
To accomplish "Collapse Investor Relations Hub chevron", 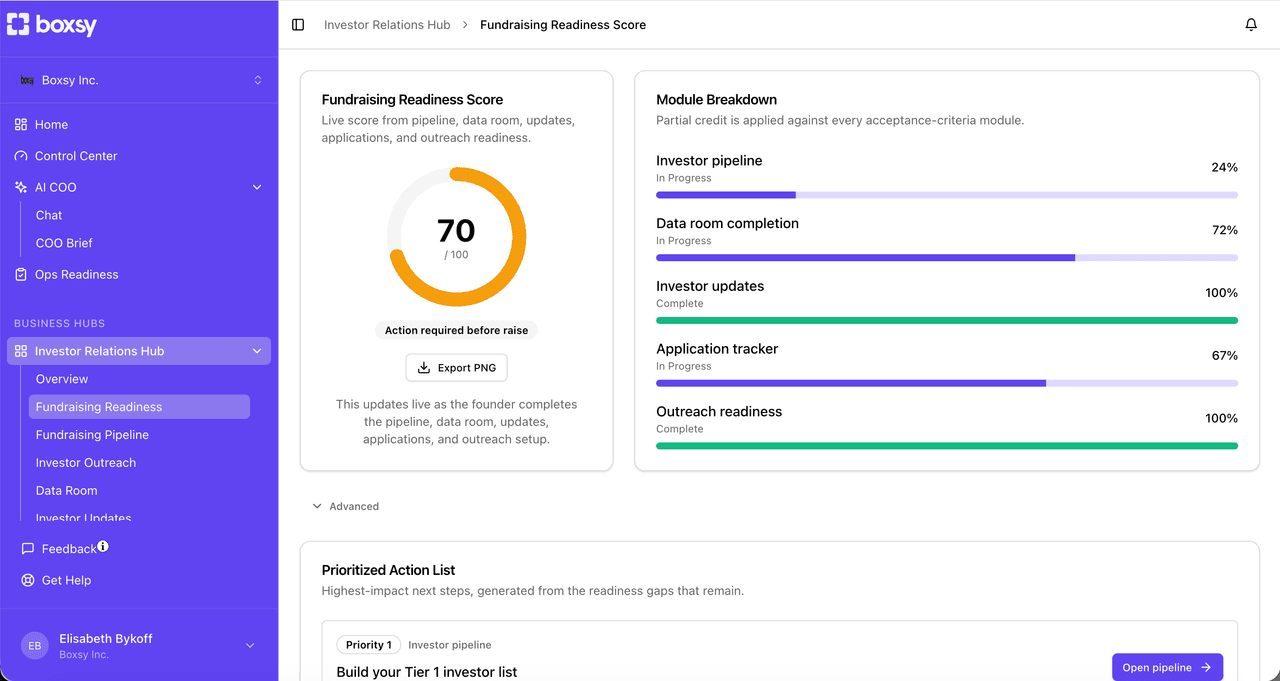I will click(257, 351).
